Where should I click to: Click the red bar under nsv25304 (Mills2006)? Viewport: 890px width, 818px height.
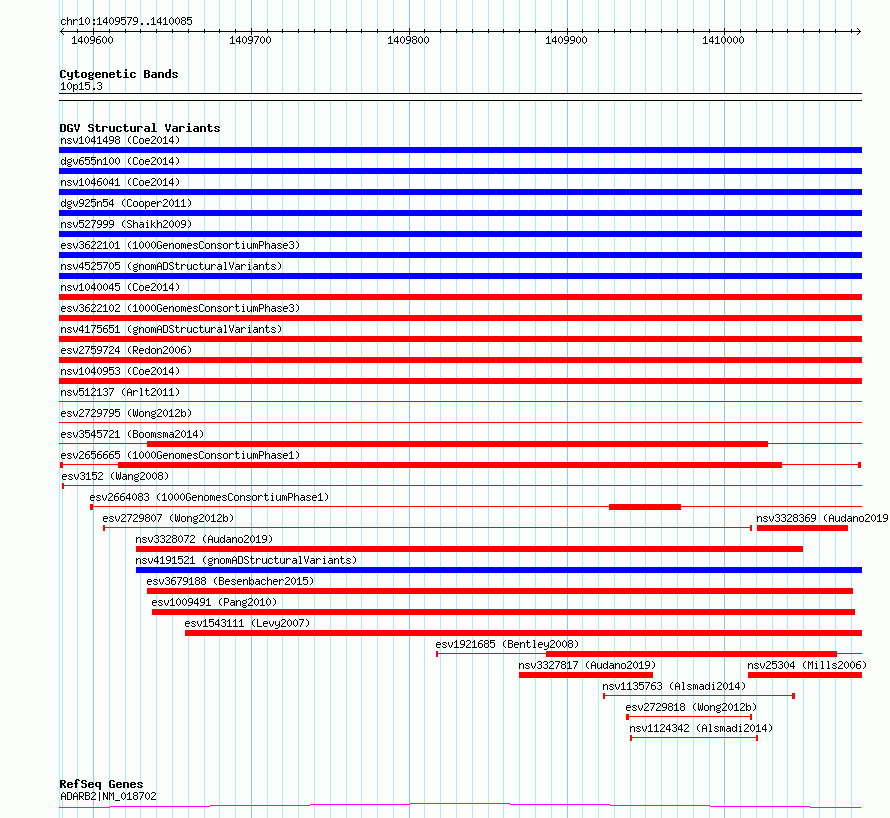pyautogui.click(x=805, y=675)
